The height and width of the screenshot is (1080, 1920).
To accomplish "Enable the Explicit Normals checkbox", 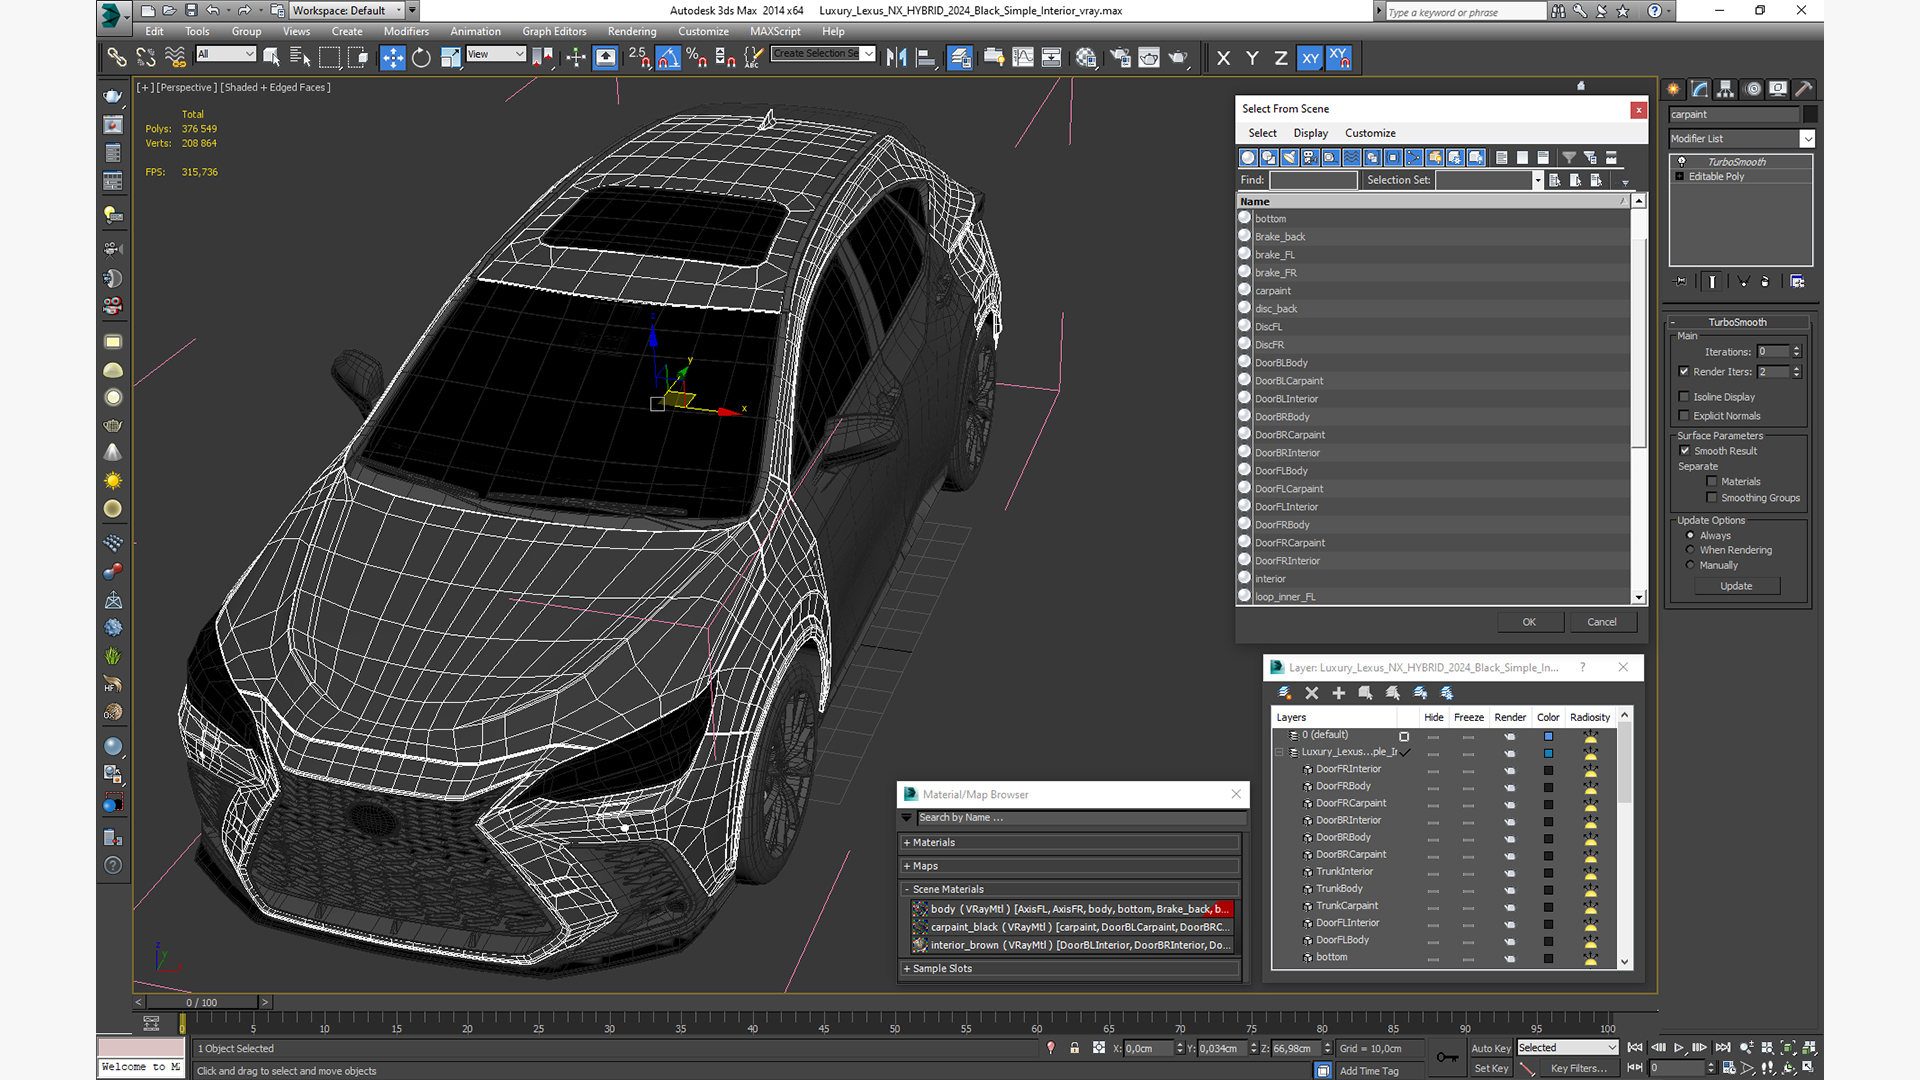I will pos(1684,416).
